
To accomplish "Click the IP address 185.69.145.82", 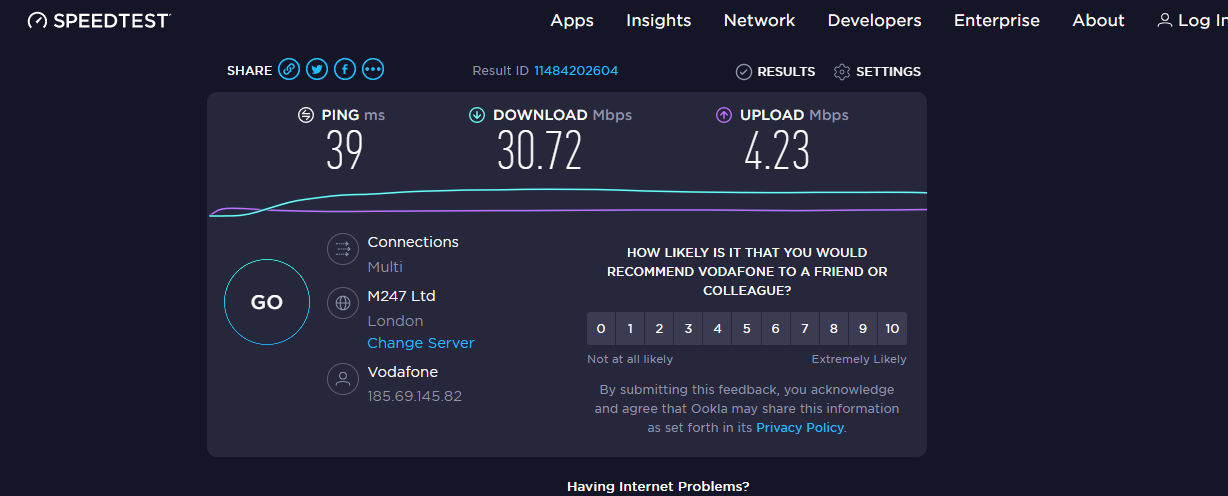I will click(x=414, y=396).
